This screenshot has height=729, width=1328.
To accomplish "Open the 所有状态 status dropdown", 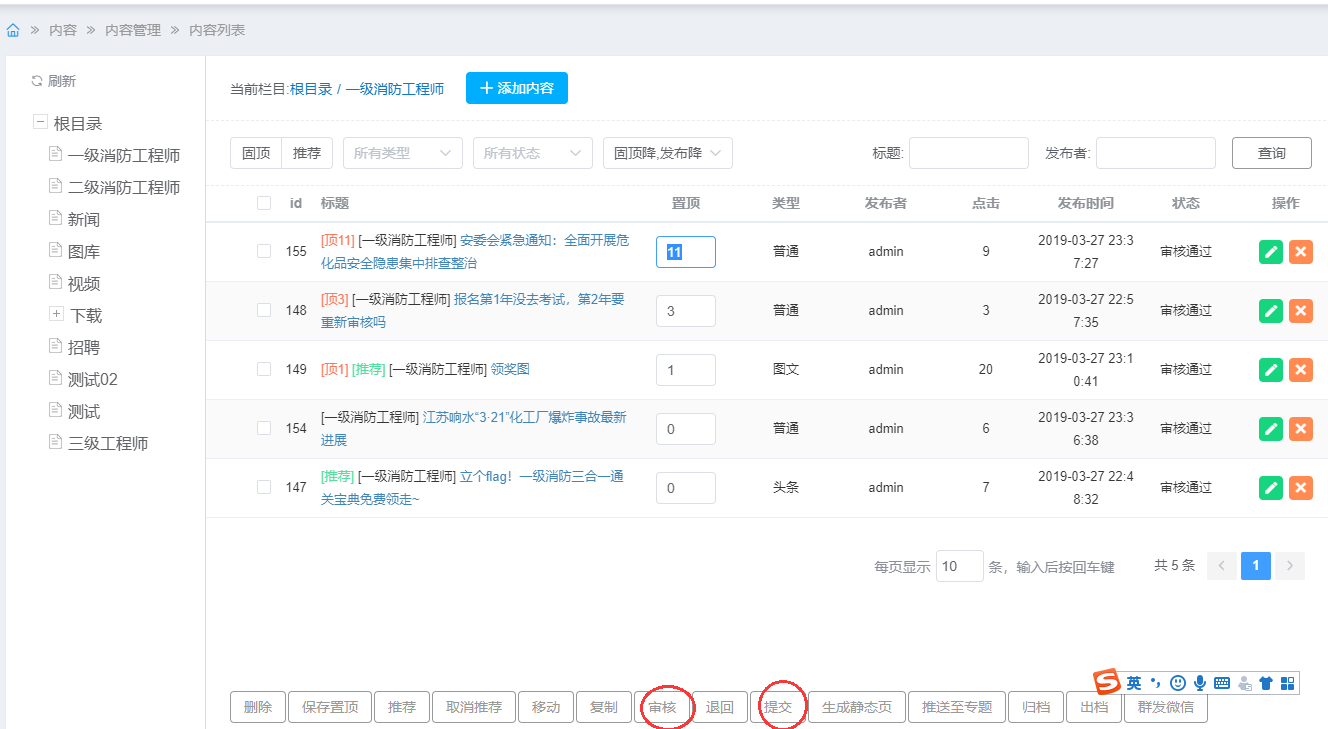I will (x=533, y=153).
